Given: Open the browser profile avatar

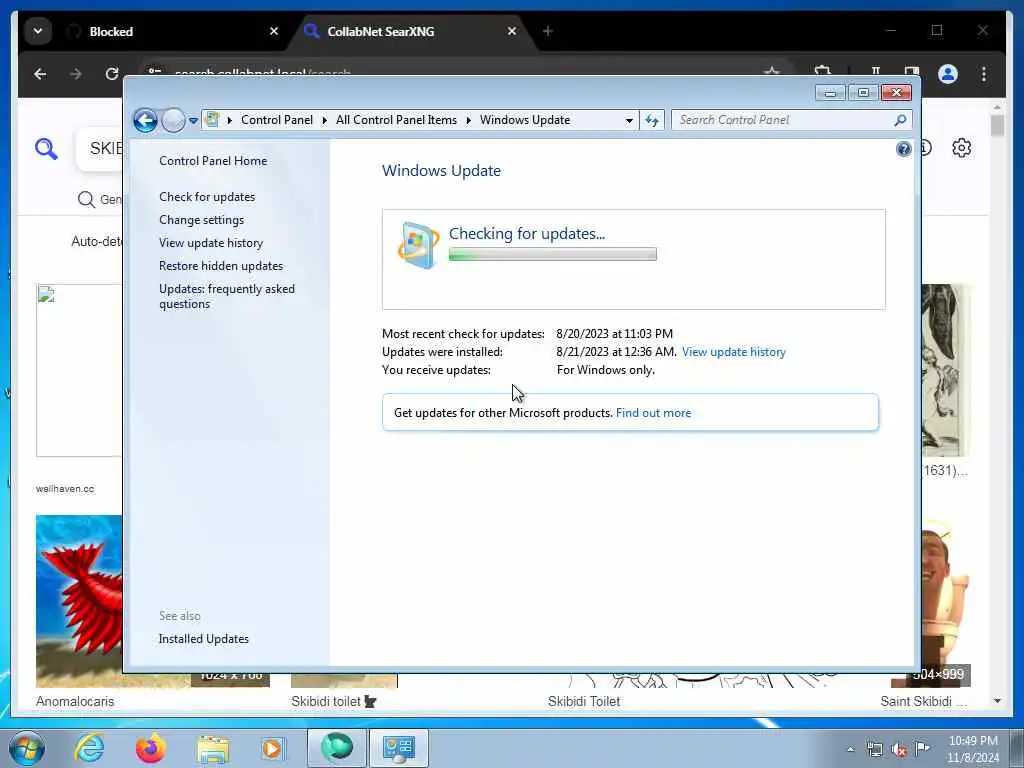Looking at the screenshot, I should [948, 74].
